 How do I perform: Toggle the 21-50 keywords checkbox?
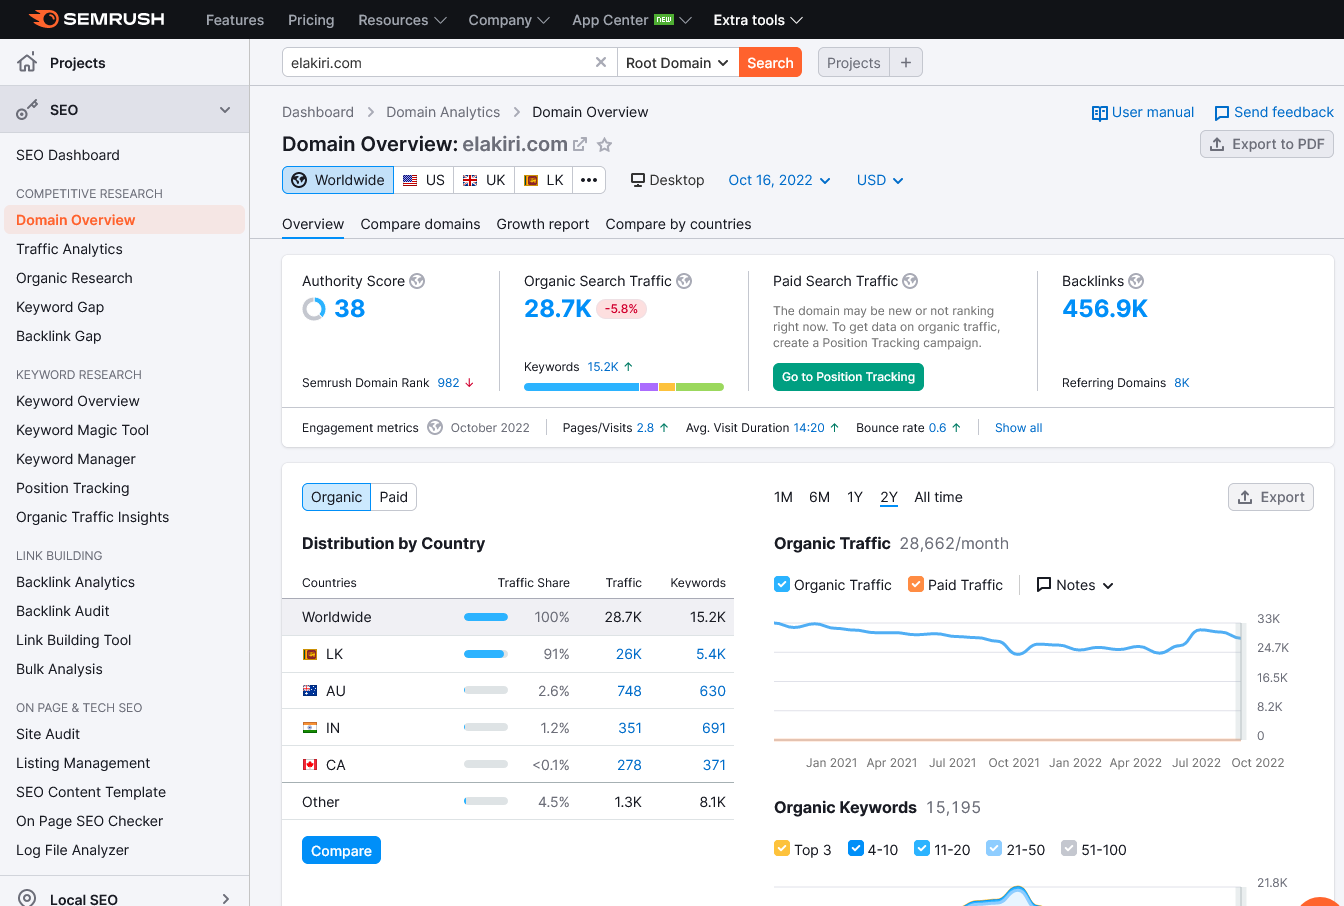[994, 848]
